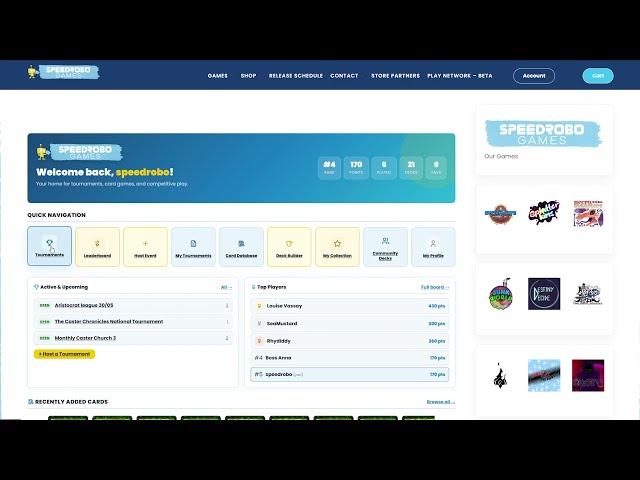This screenshot has width=640, height=480.
Task: Click the #4 rank stat tile
Action: pos(329,168)
